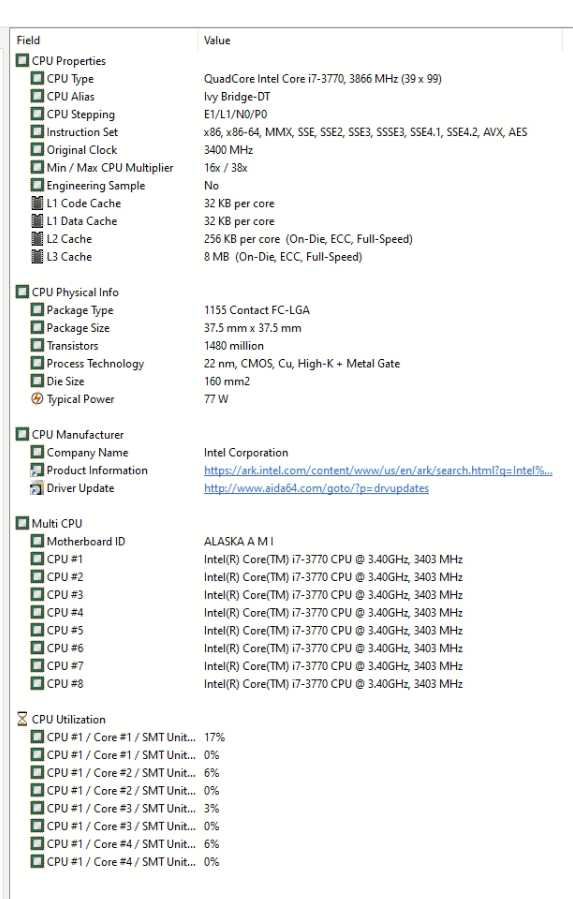Select the E1/L1/N0/P0 stepping value
The image size is (573, 899).
pyautogui.click(x=235, y=114)
